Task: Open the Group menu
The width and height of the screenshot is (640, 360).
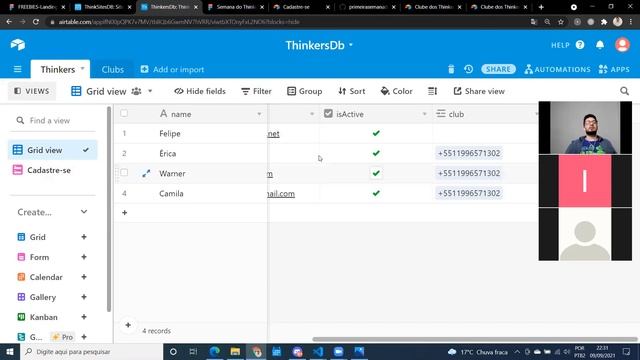Action: pyautogui.click(x=304, y=91)
